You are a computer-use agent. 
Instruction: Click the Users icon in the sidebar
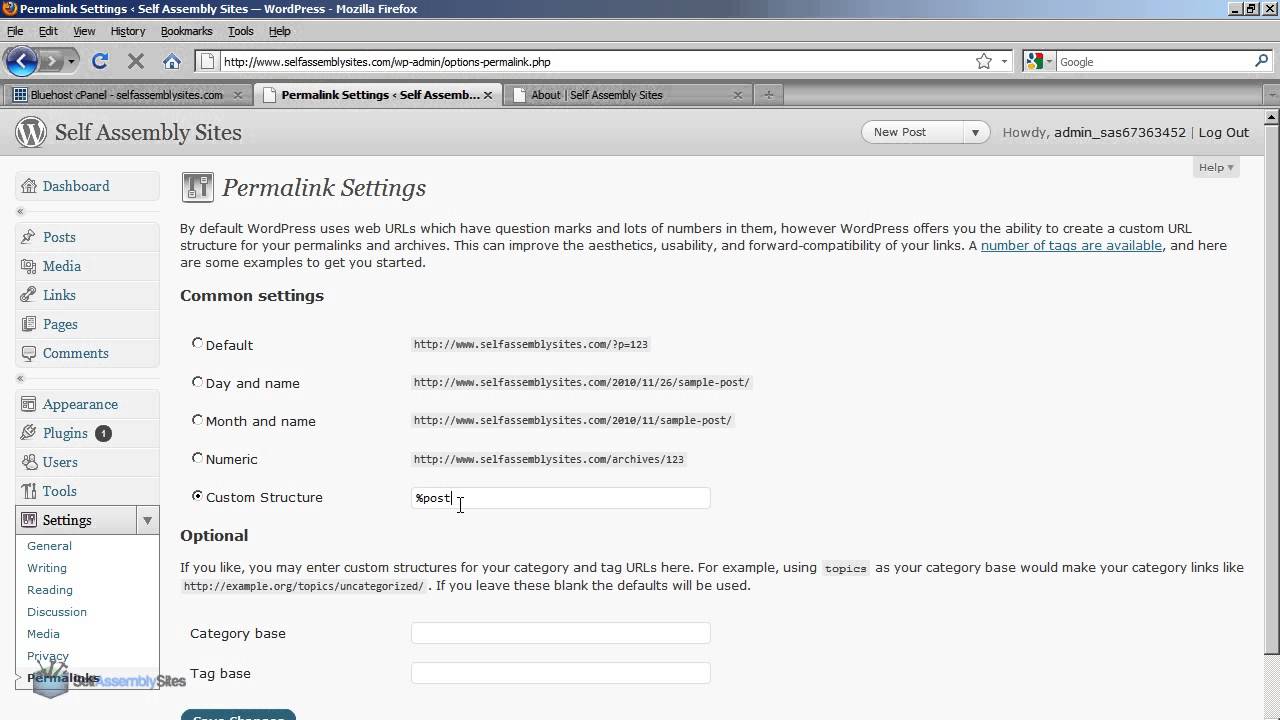click(29, 462)
